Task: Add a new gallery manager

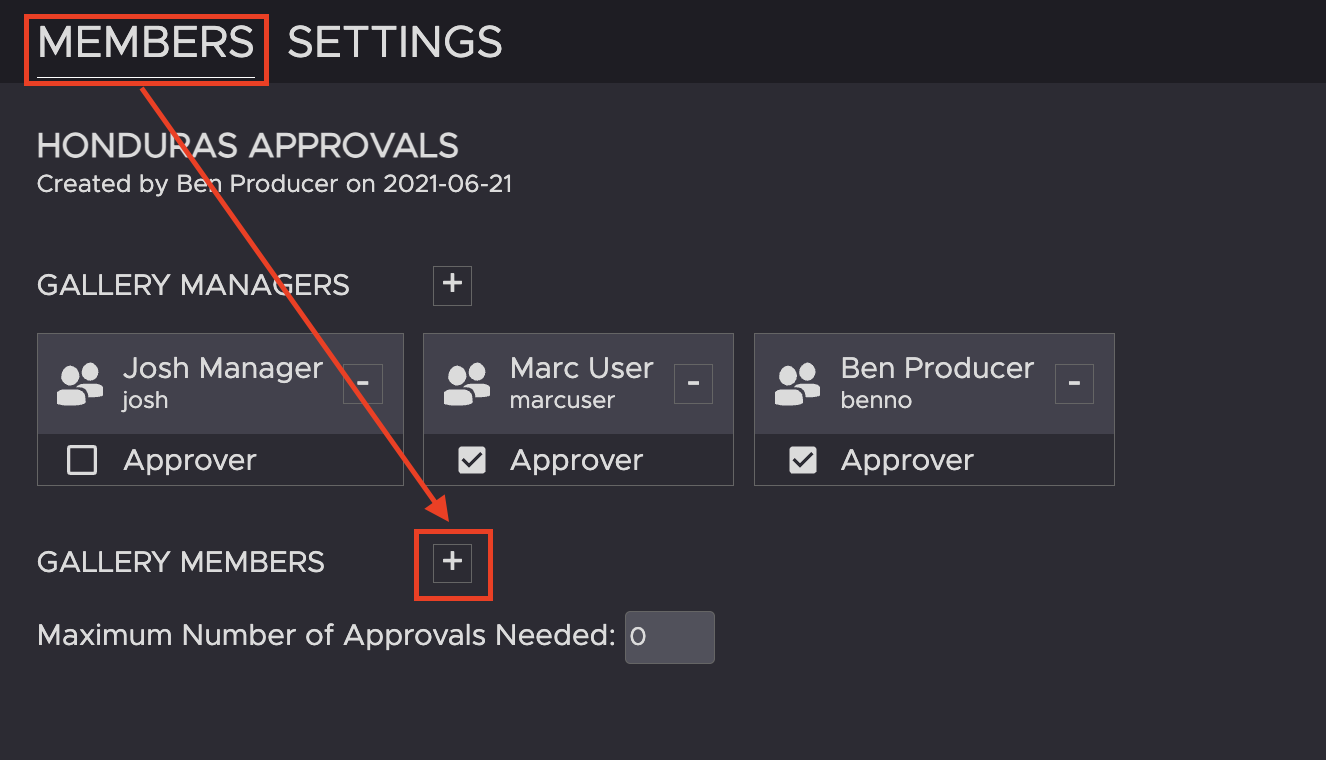Action: 452,285
